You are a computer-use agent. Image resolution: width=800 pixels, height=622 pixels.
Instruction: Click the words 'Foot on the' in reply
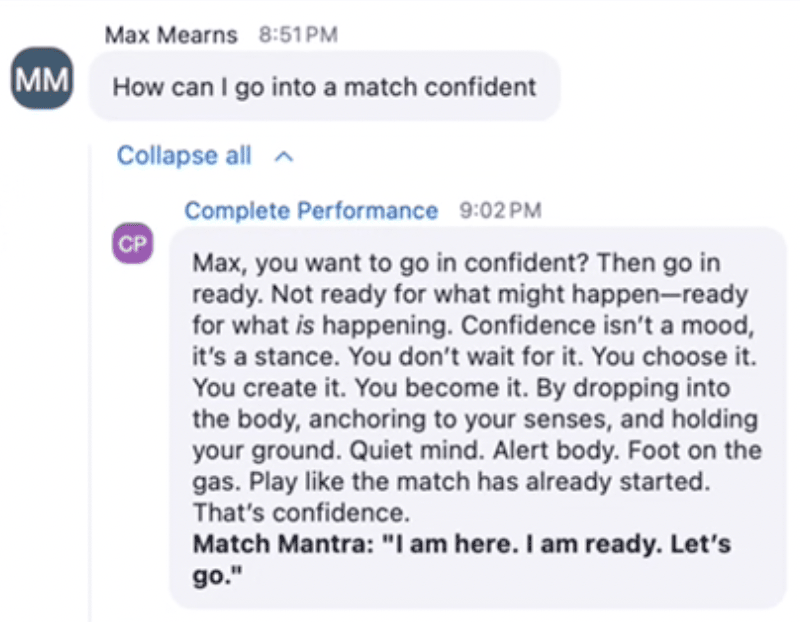[694, 451]
